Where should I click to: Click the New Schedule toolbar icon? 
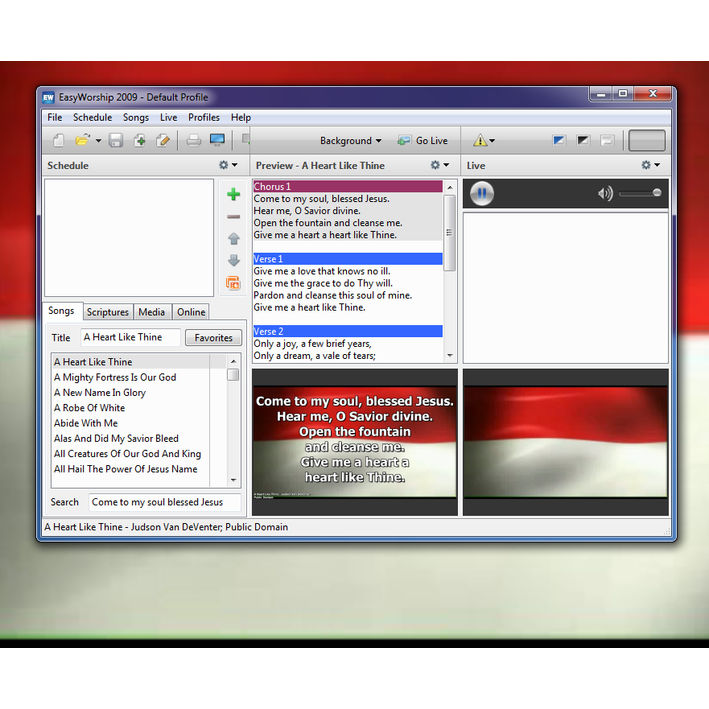click(58, 141)
